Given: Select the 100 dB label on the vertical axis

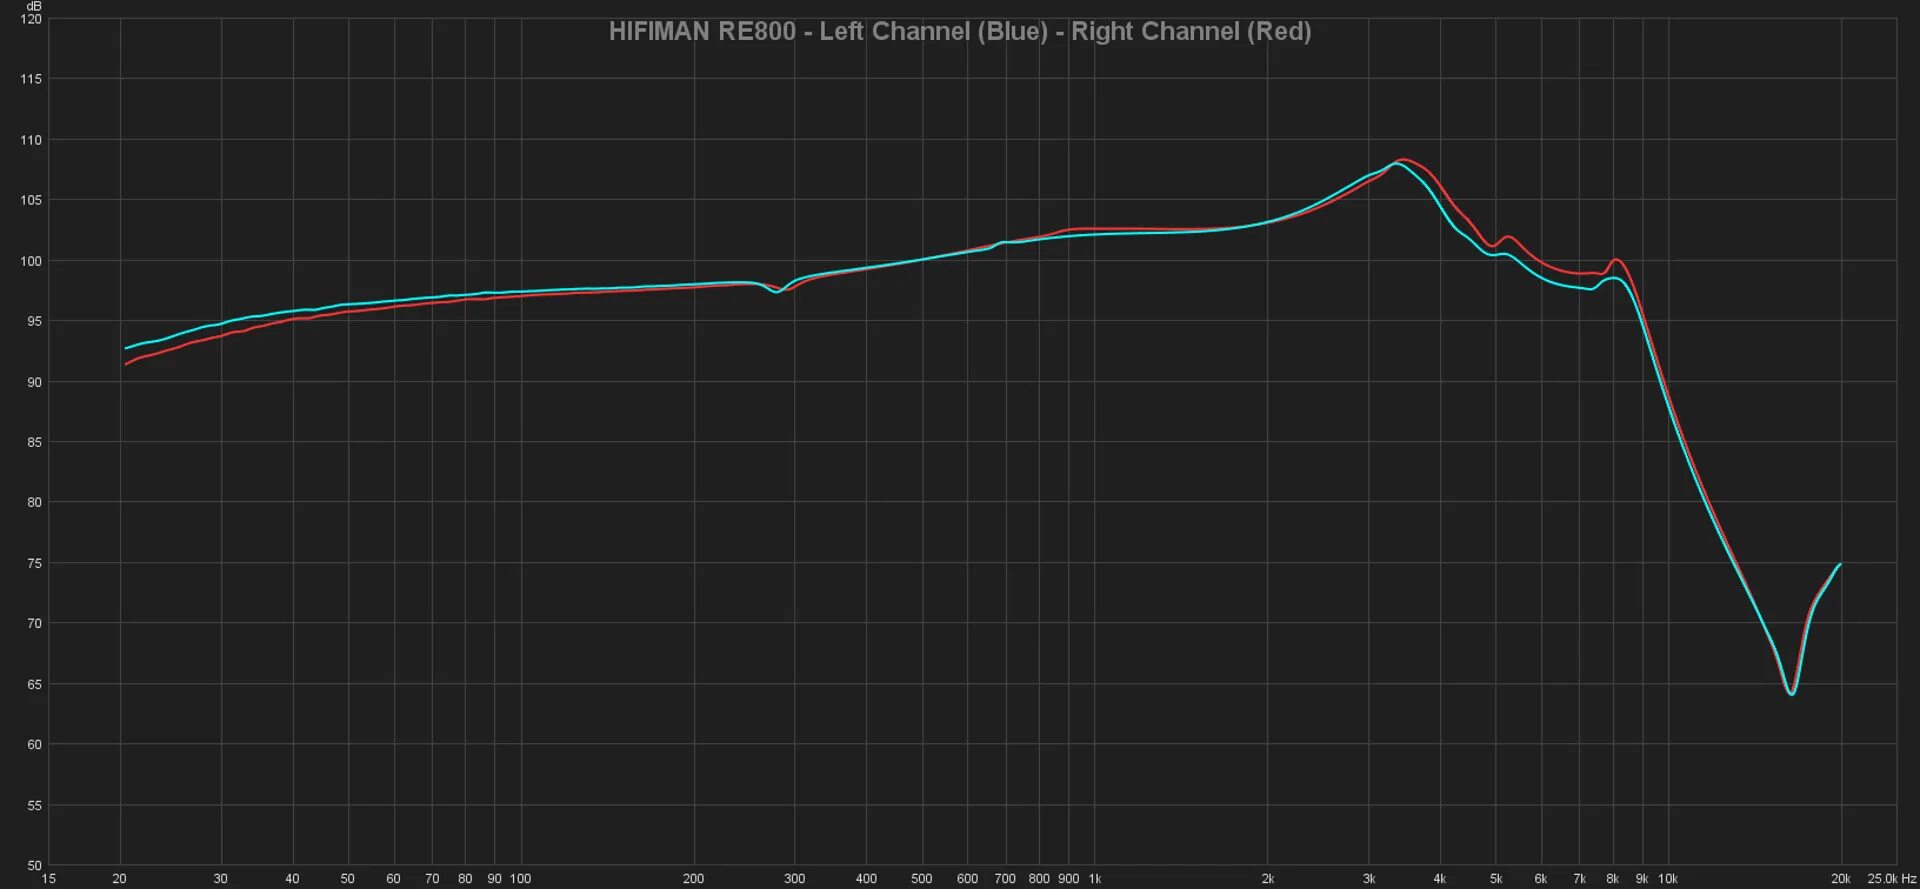Looking at the screenshot, I should coord(31,261).
